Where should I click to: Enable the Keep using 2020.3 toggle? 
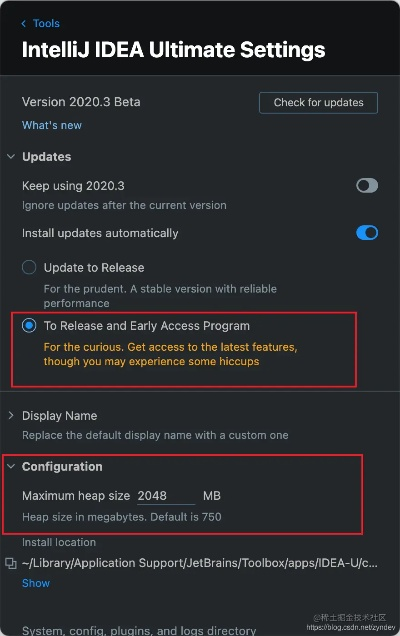(x=367, y=186)
